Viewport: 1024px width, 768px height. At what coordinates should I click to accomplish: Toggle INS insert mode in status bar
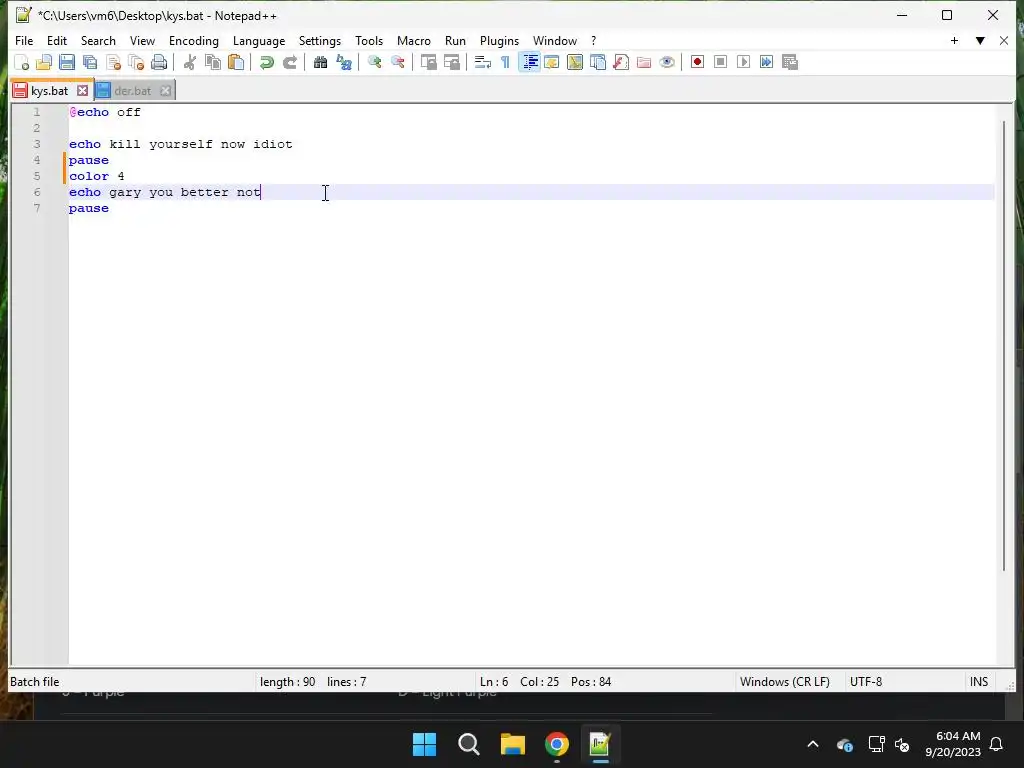coord(978,682)
